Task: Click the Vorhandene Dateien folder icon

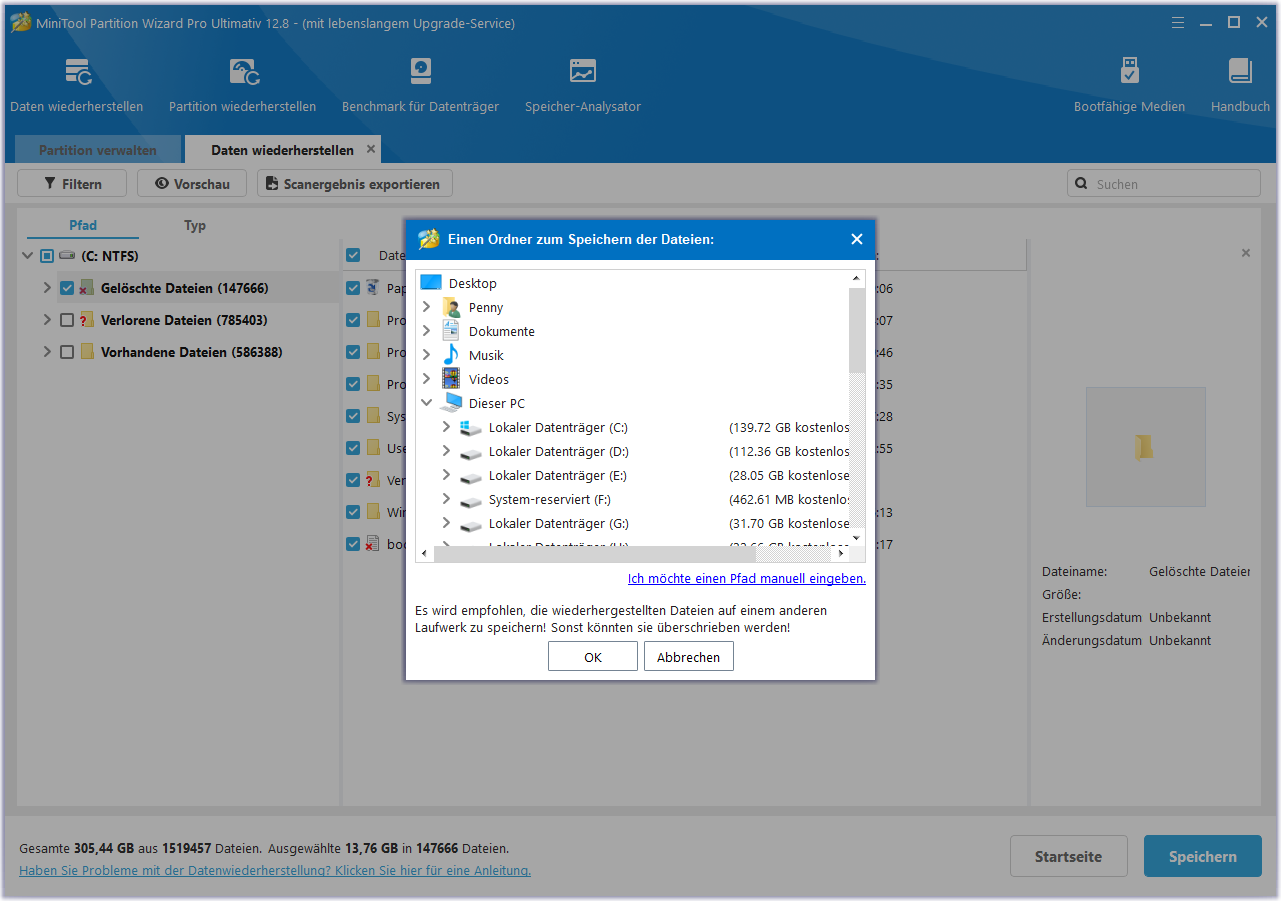Action: tap(87, 352)
